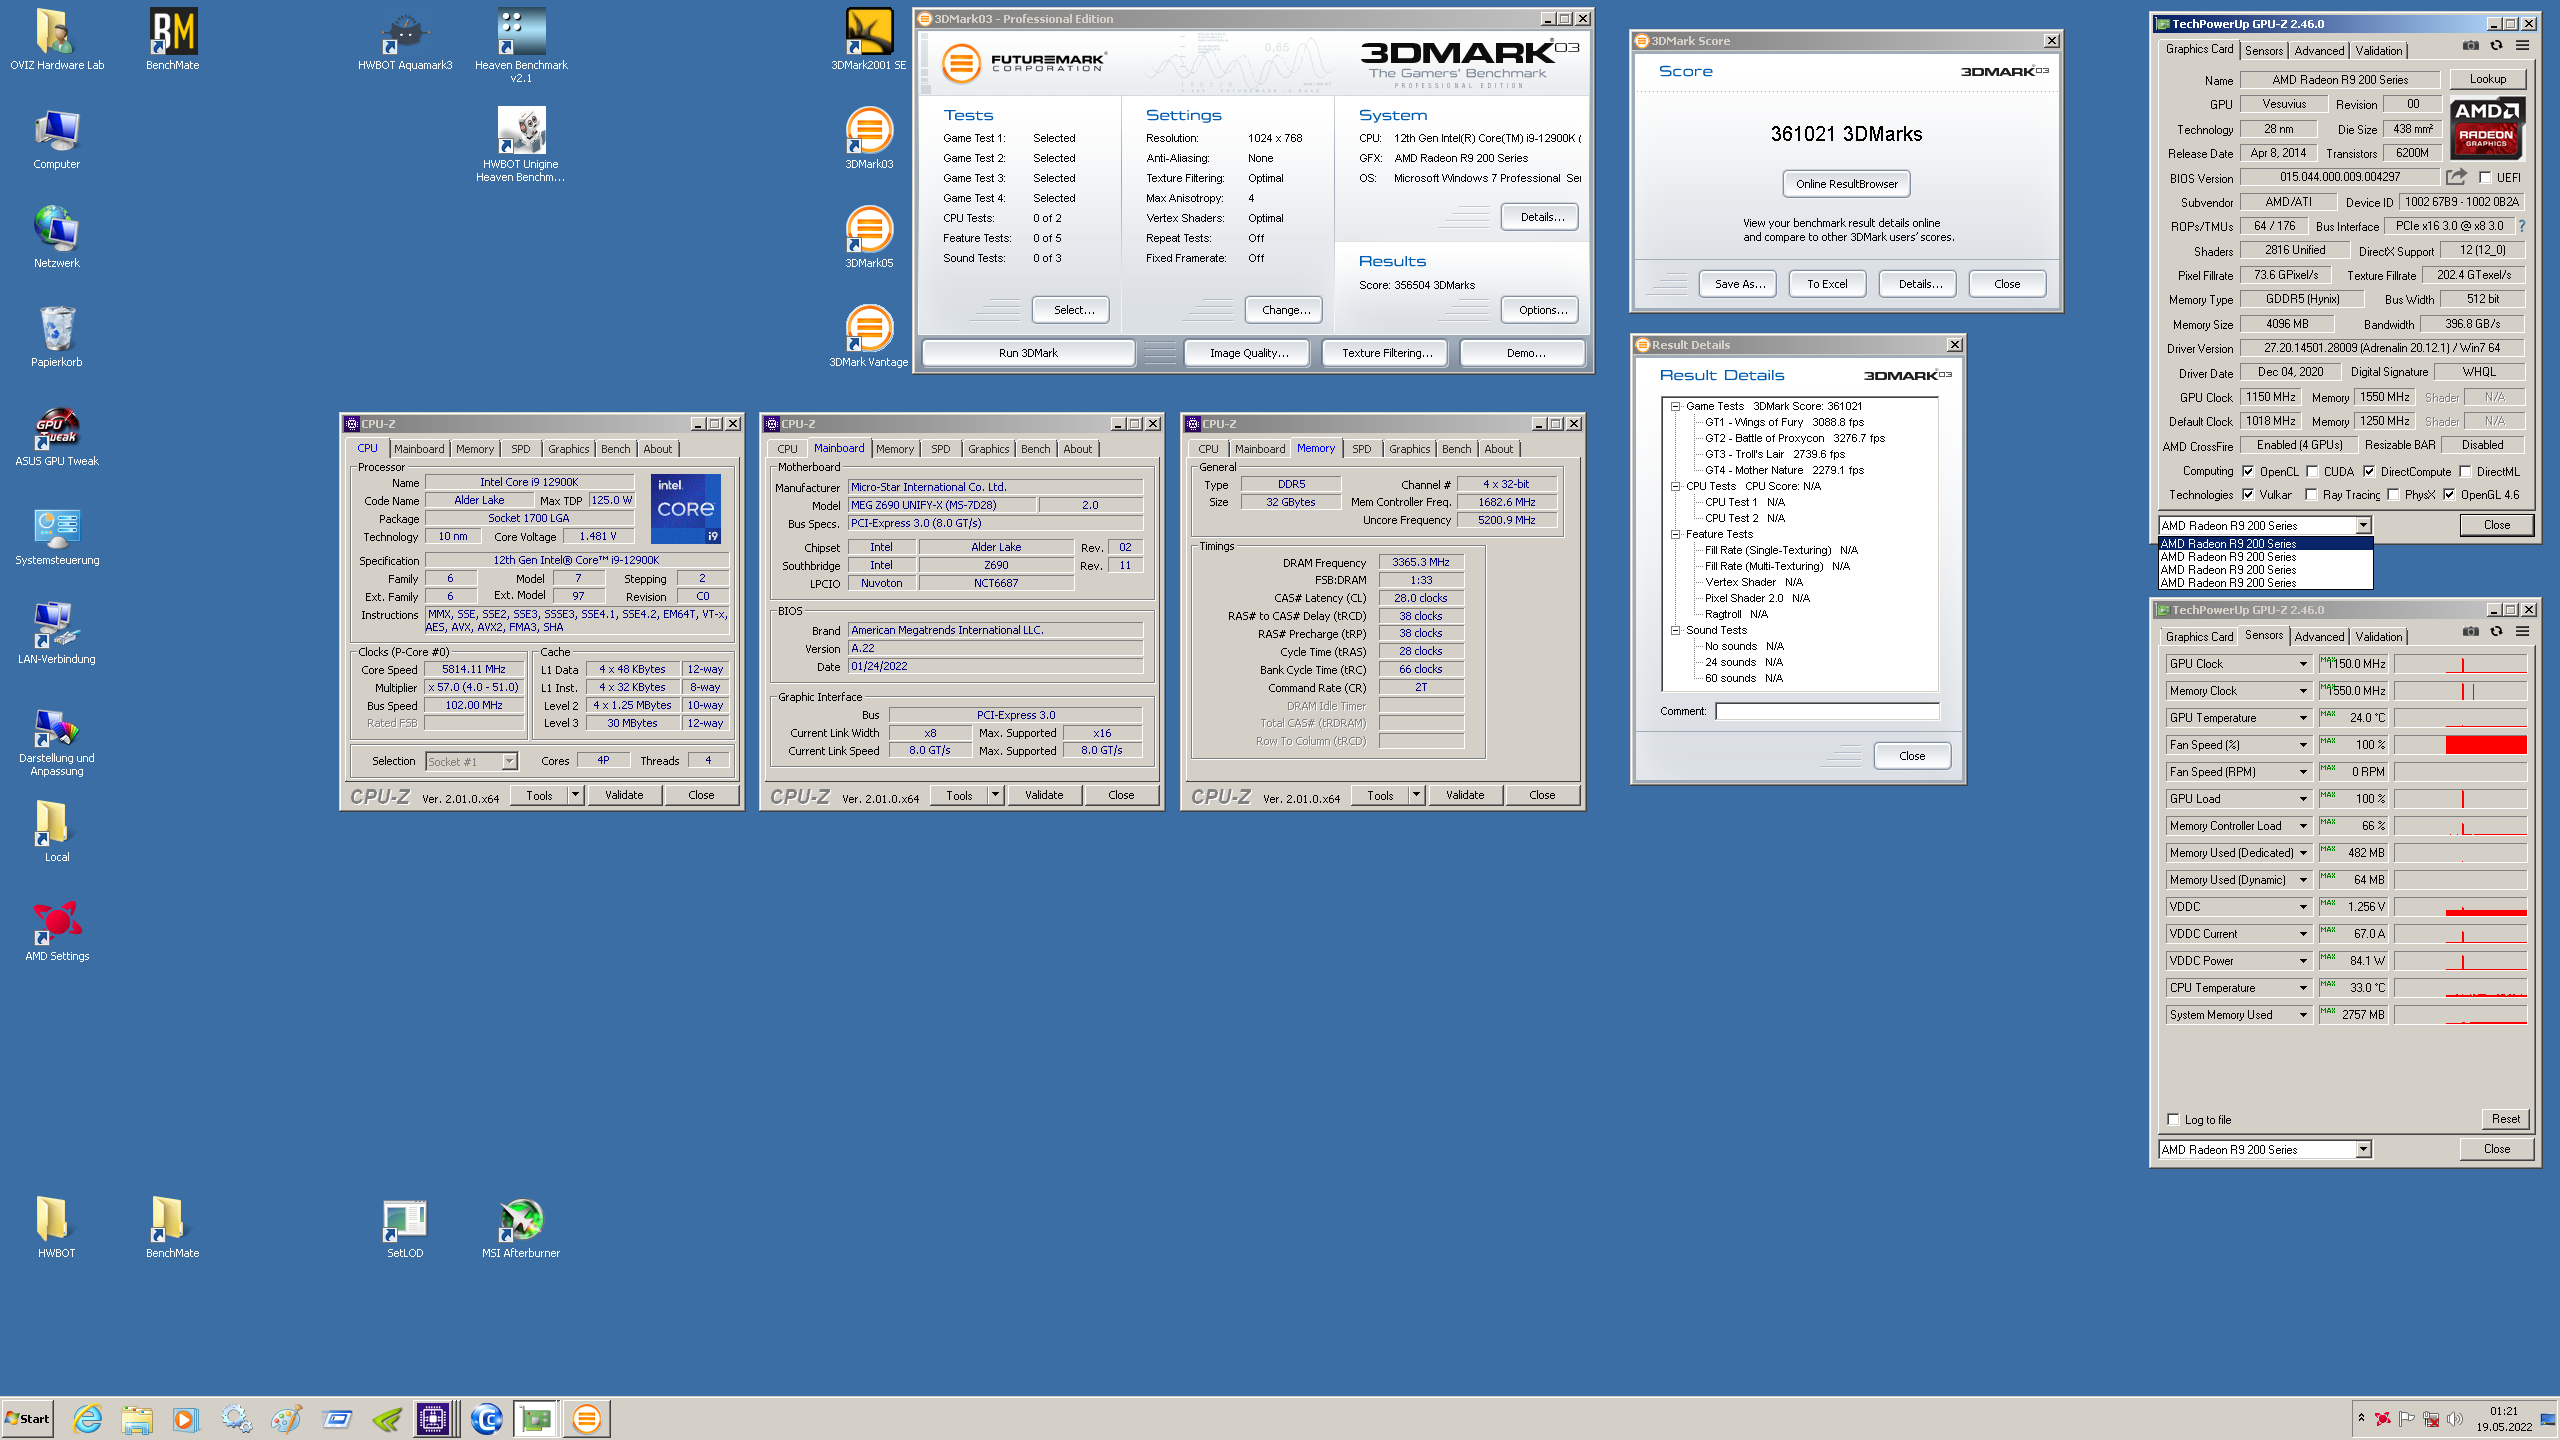Switch to Advanced tab in GPU-Z Graphics Card window
The width and height of the screenshot is (2560, 1440).
pyautogui.click(x=2319, y=50)
